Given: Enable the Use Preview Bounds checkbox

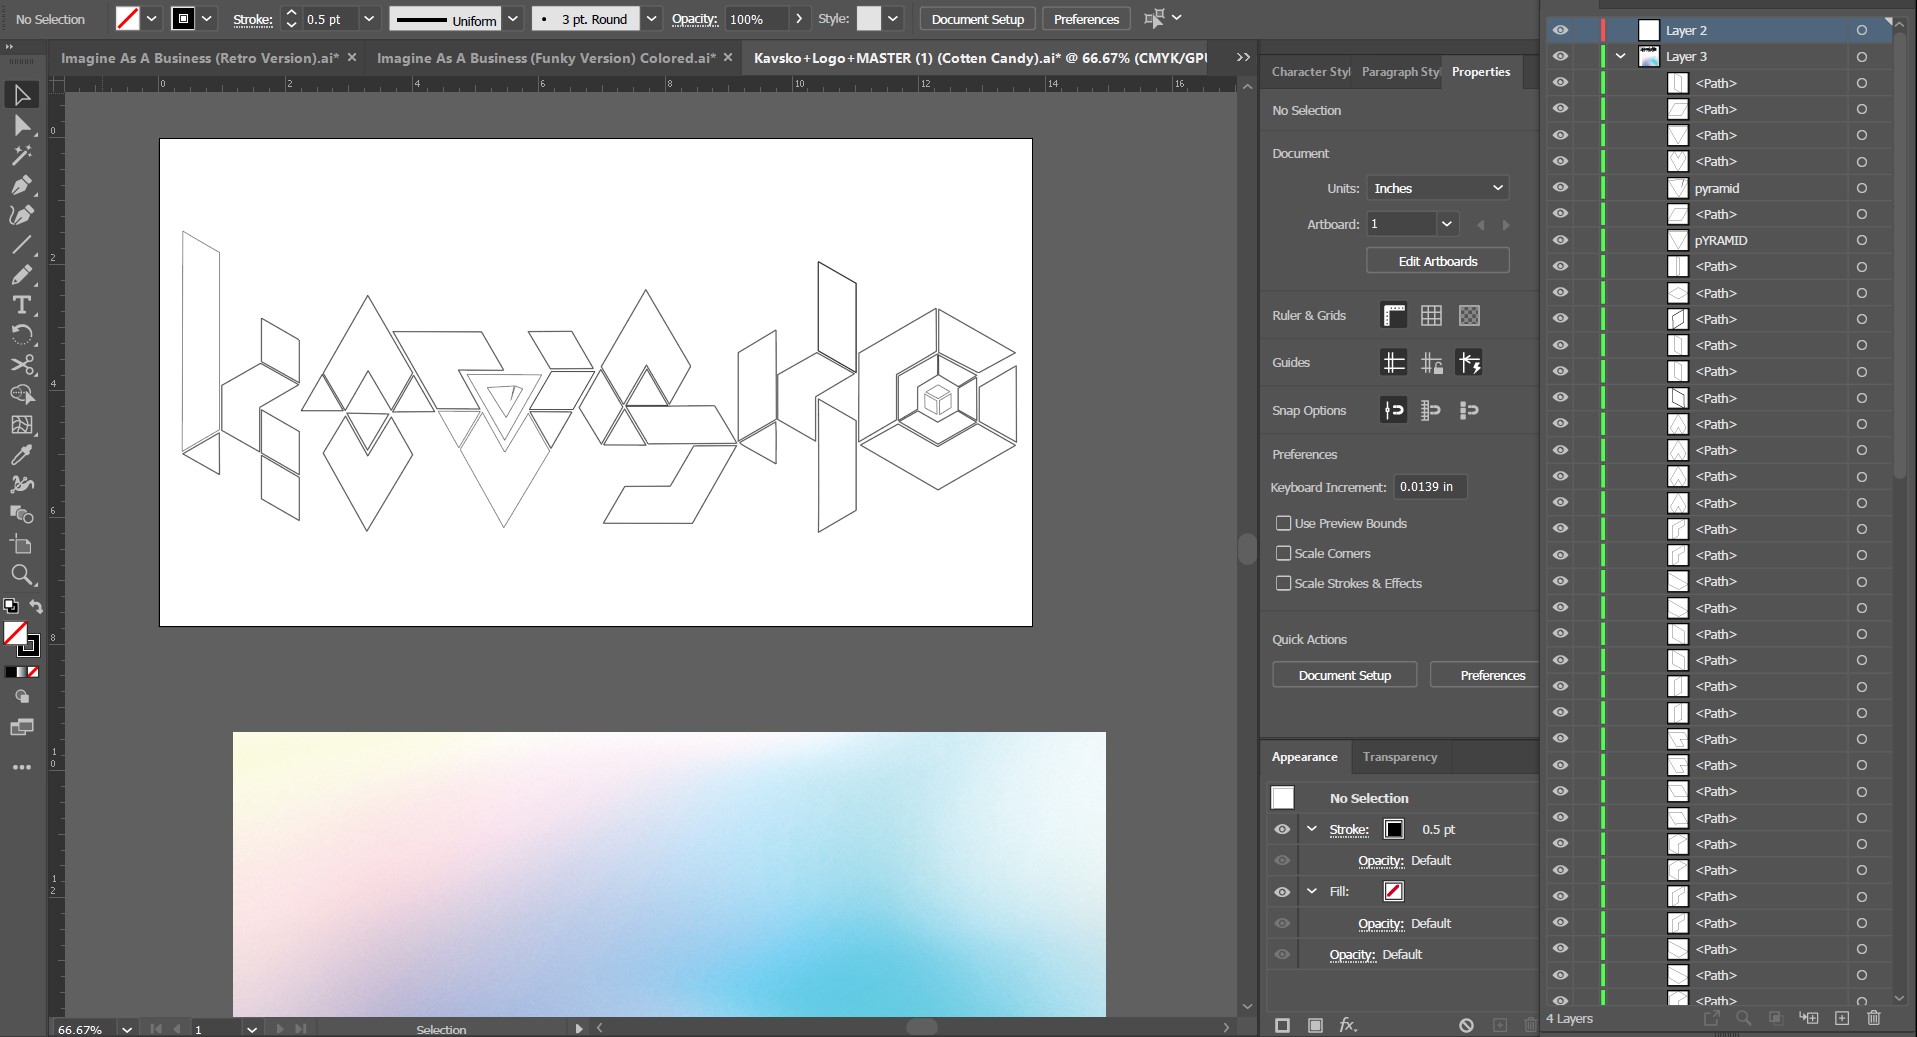Looking at the screenshot, I should pos(1284,523).
